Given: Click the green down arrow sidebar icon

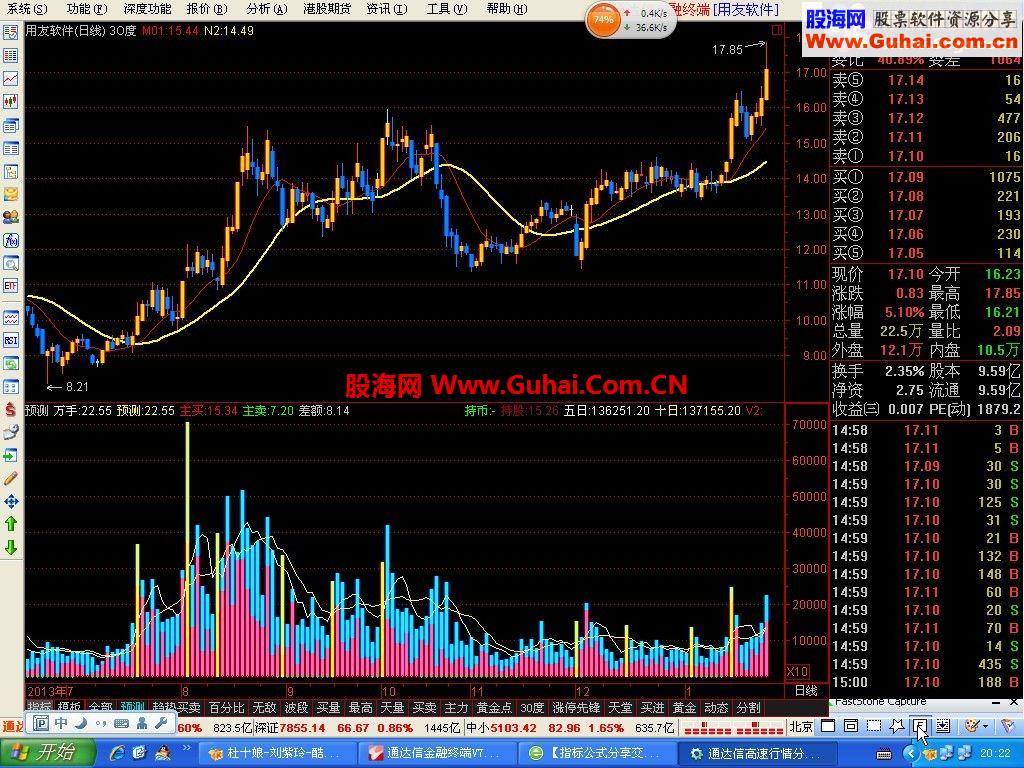Looking at the screenshot, I should (10, 547).
